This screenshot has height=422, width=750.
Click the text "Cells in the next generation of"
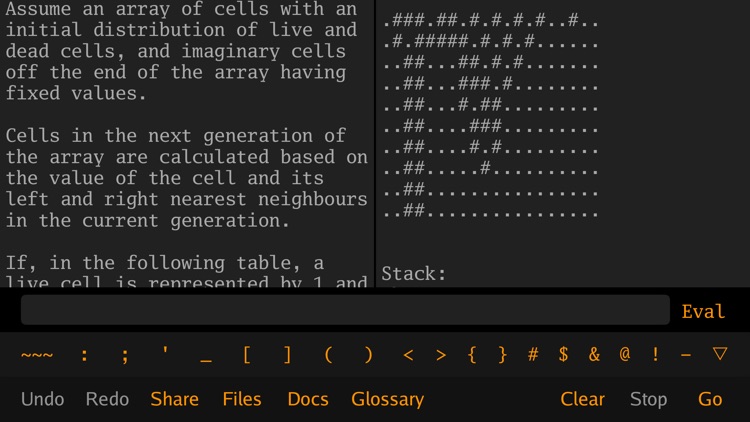click(176, 136)
